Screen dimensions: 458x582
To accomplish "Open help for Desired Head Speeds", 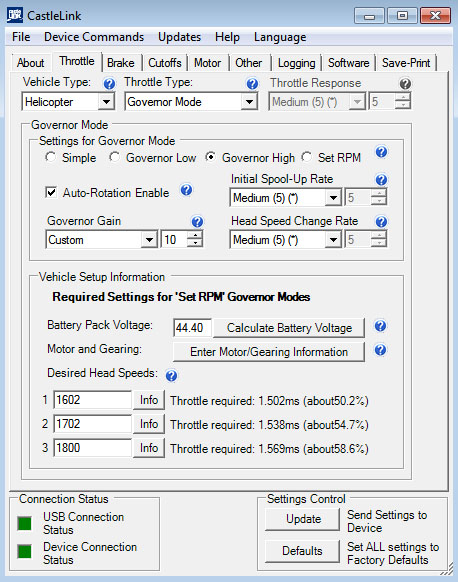I will 171,375.
